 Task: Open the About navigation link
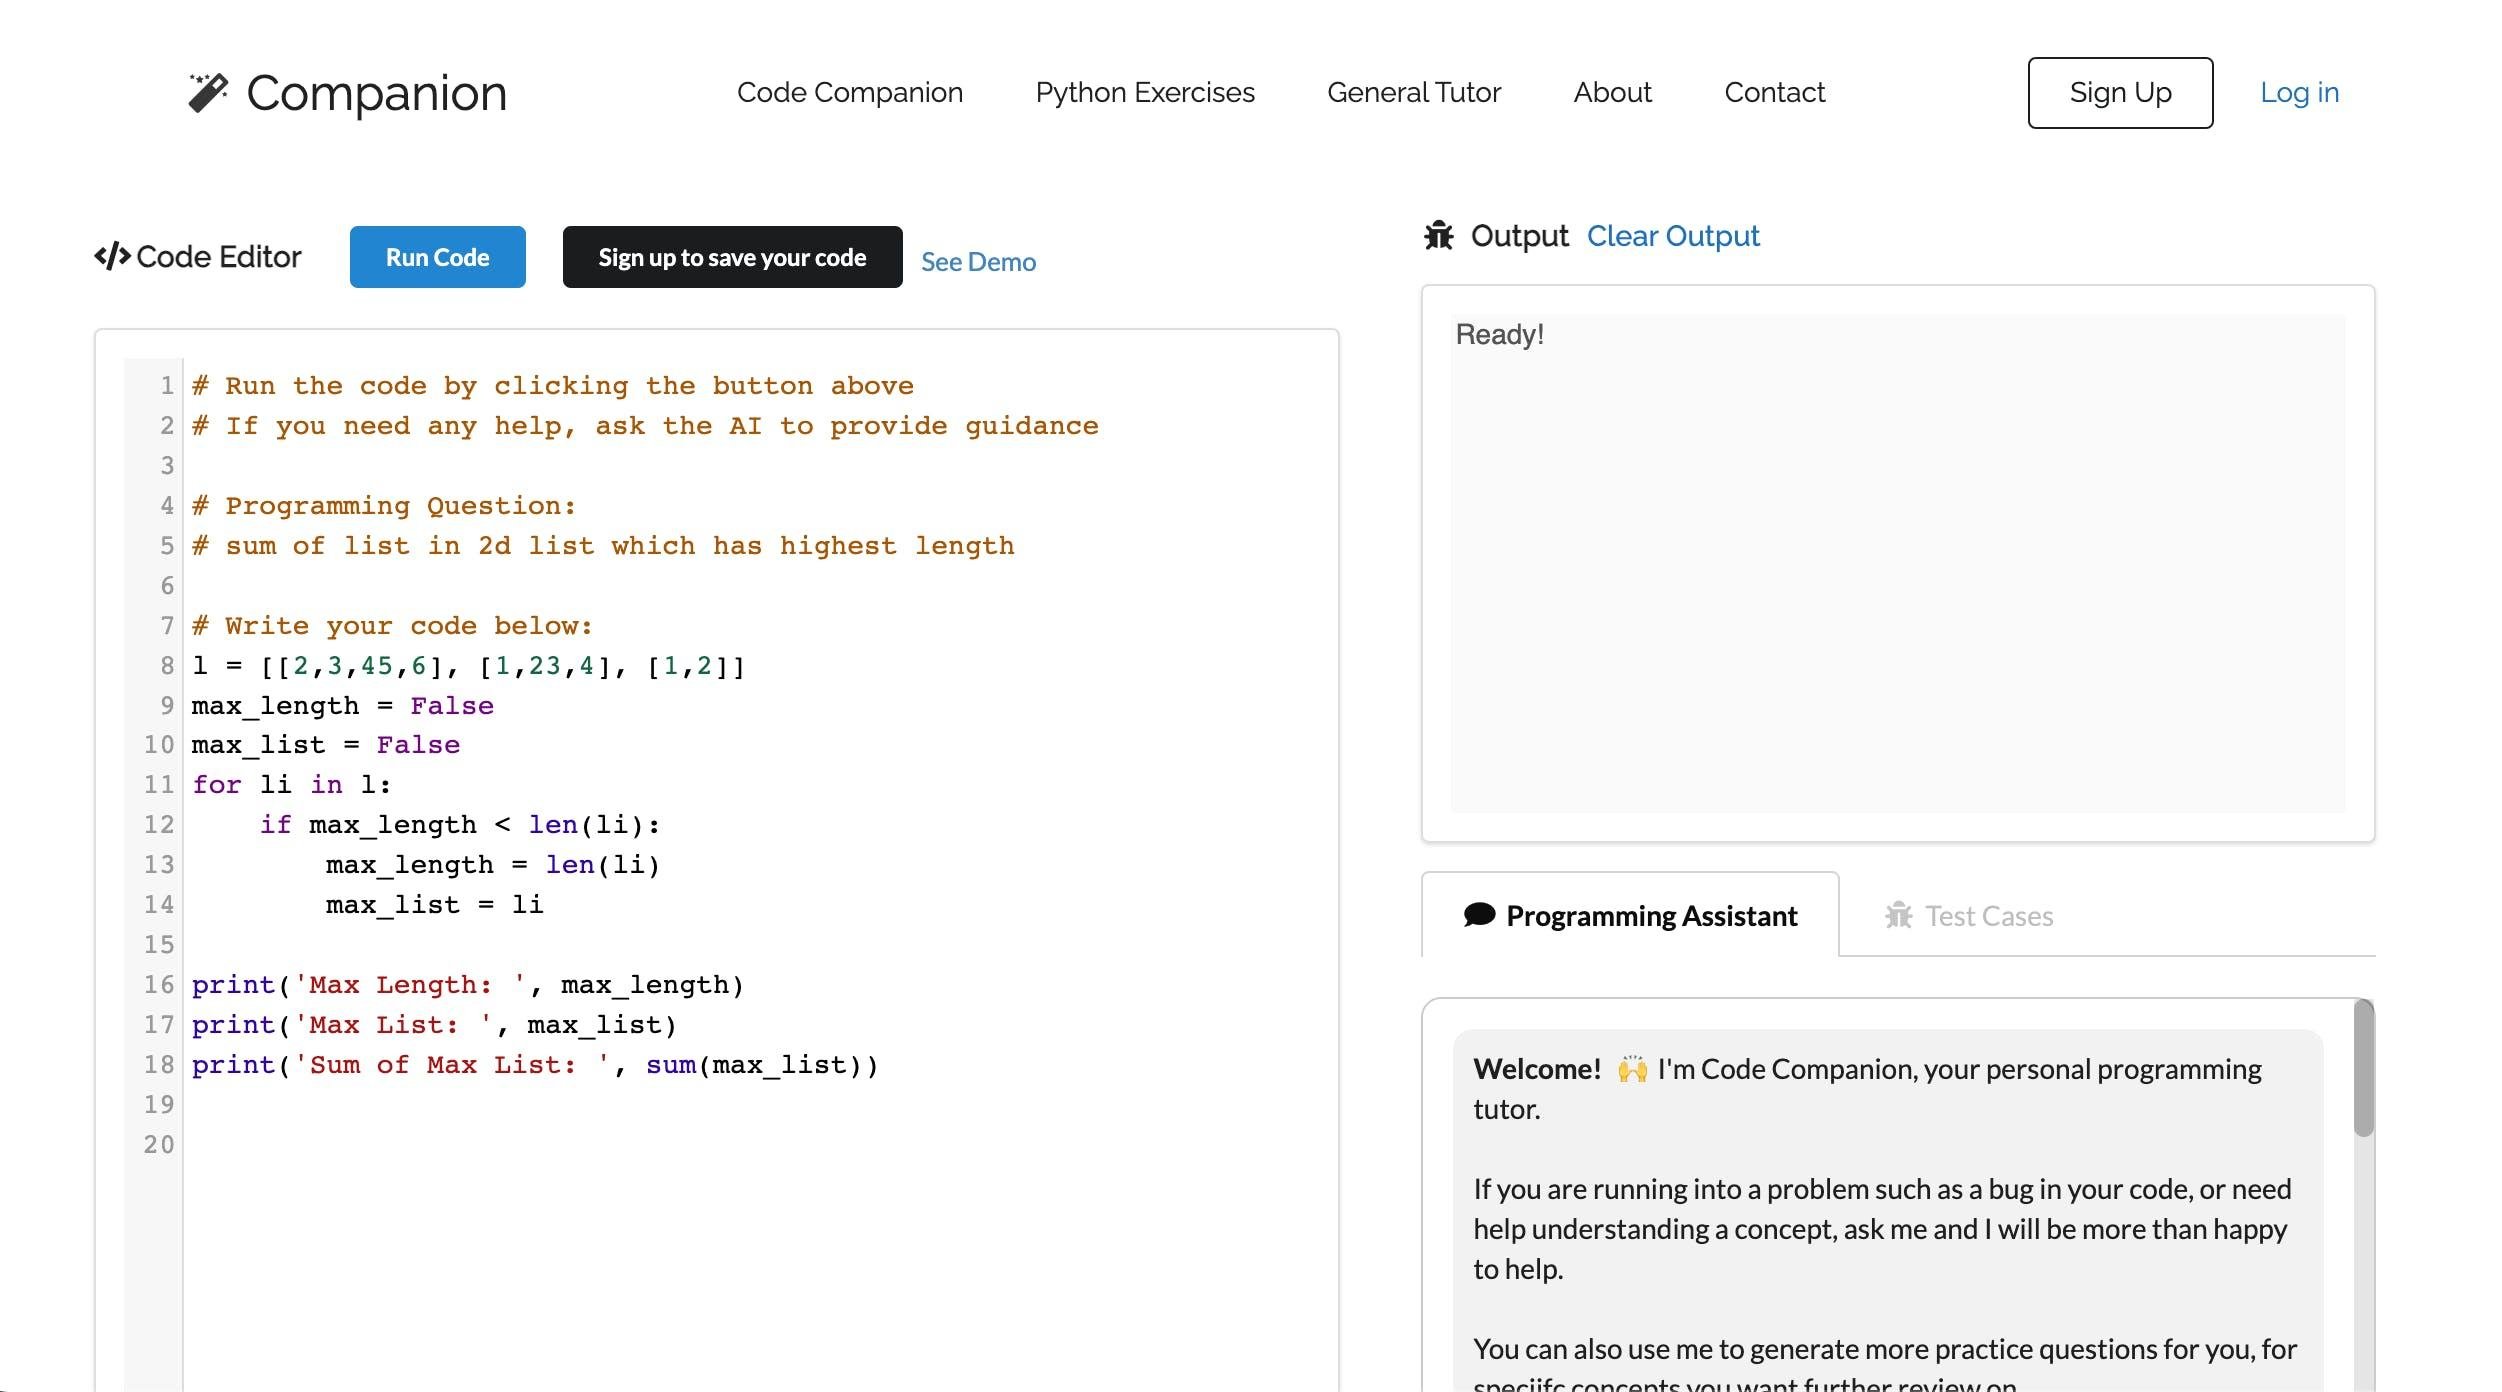(1612, 93)
